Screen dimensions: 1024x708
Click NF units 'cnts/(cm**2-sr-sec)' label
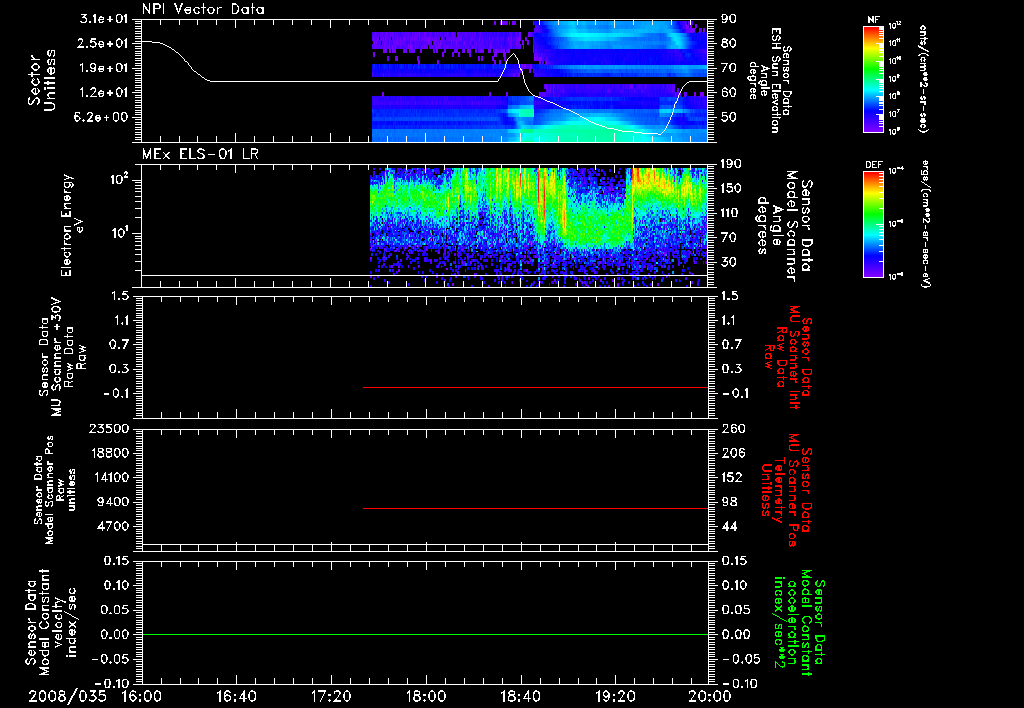tap(923, 79)
